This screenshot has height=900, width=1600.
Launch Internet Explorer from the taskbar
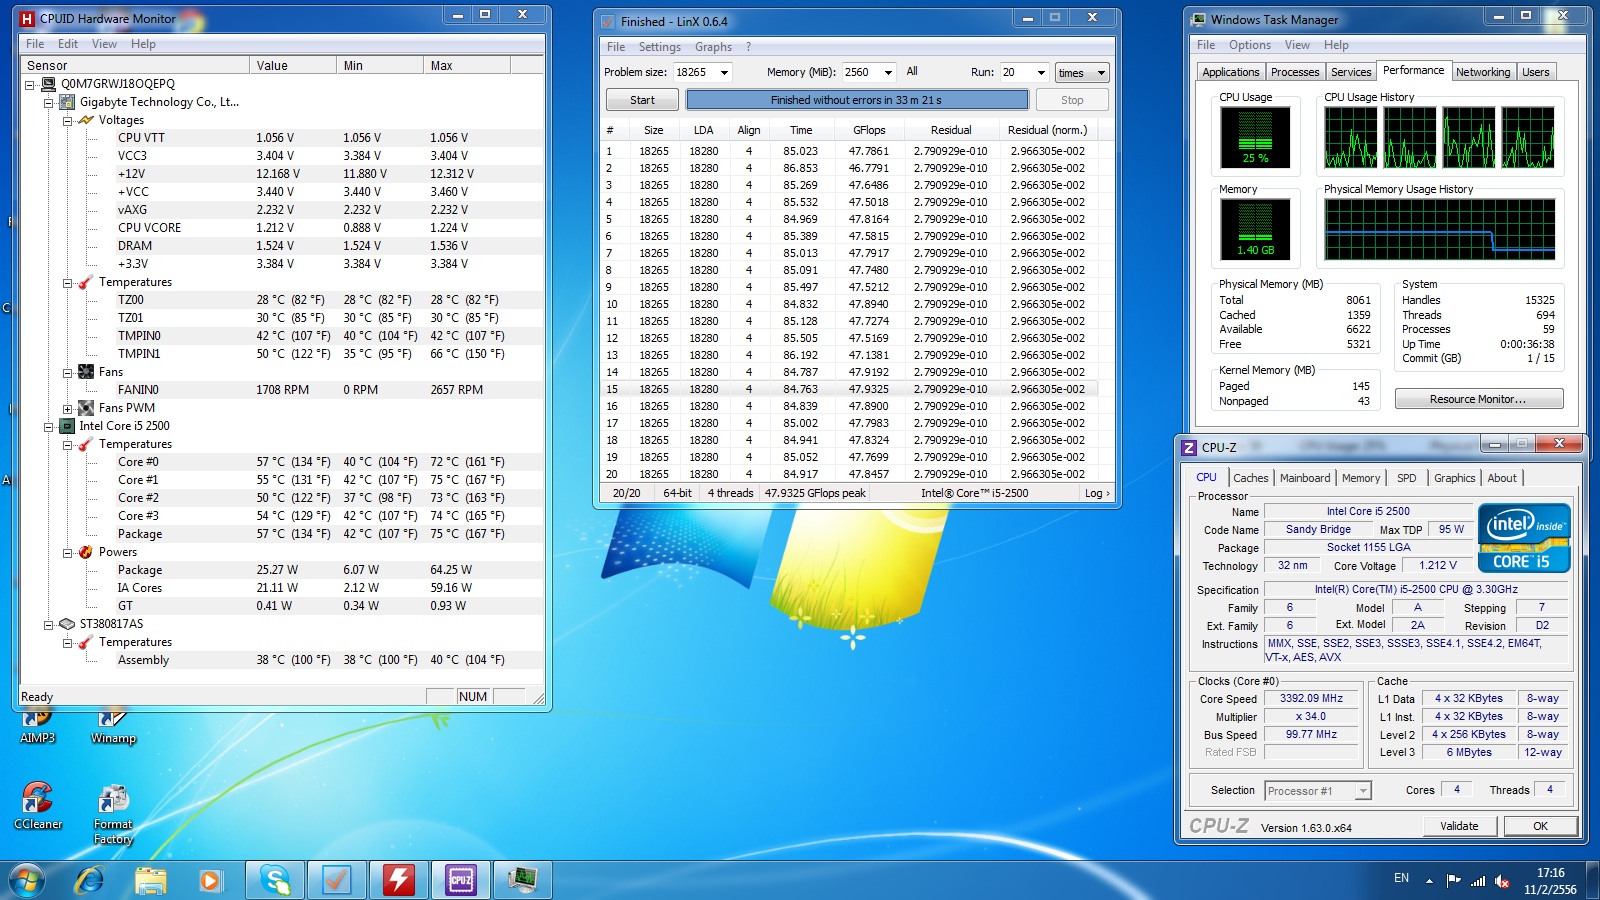pyautogui.click(x=89, y=880)
